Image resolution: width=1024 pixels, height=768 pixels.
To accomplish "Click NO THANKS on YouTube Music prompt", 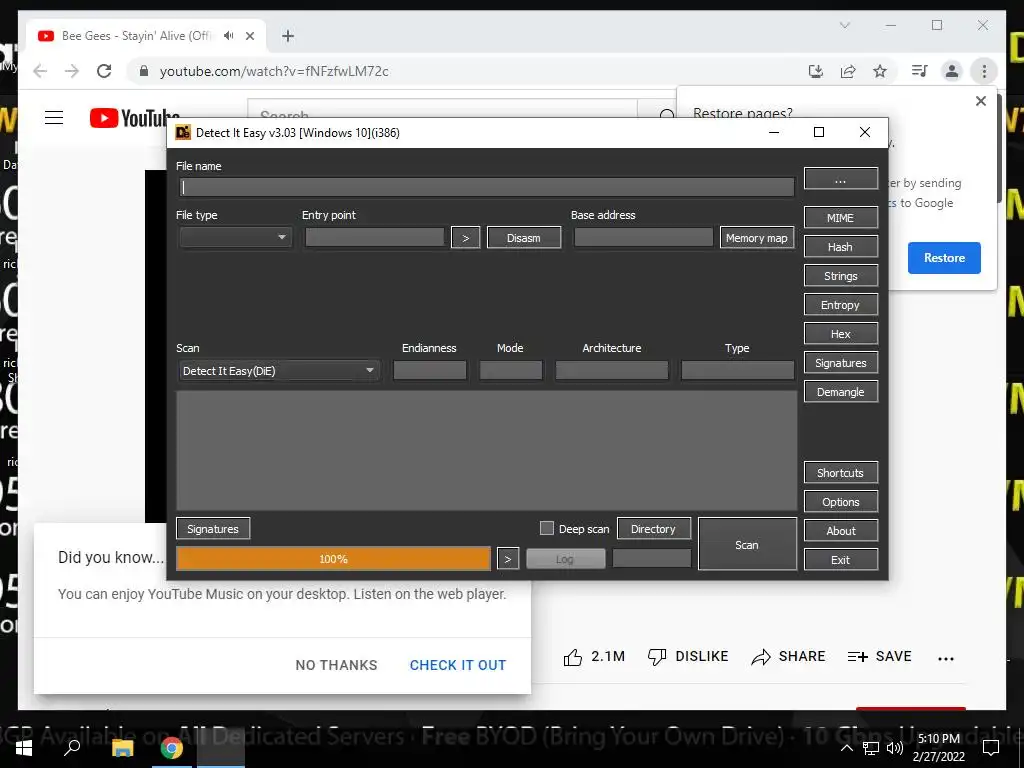I will (x=336, y=665).
